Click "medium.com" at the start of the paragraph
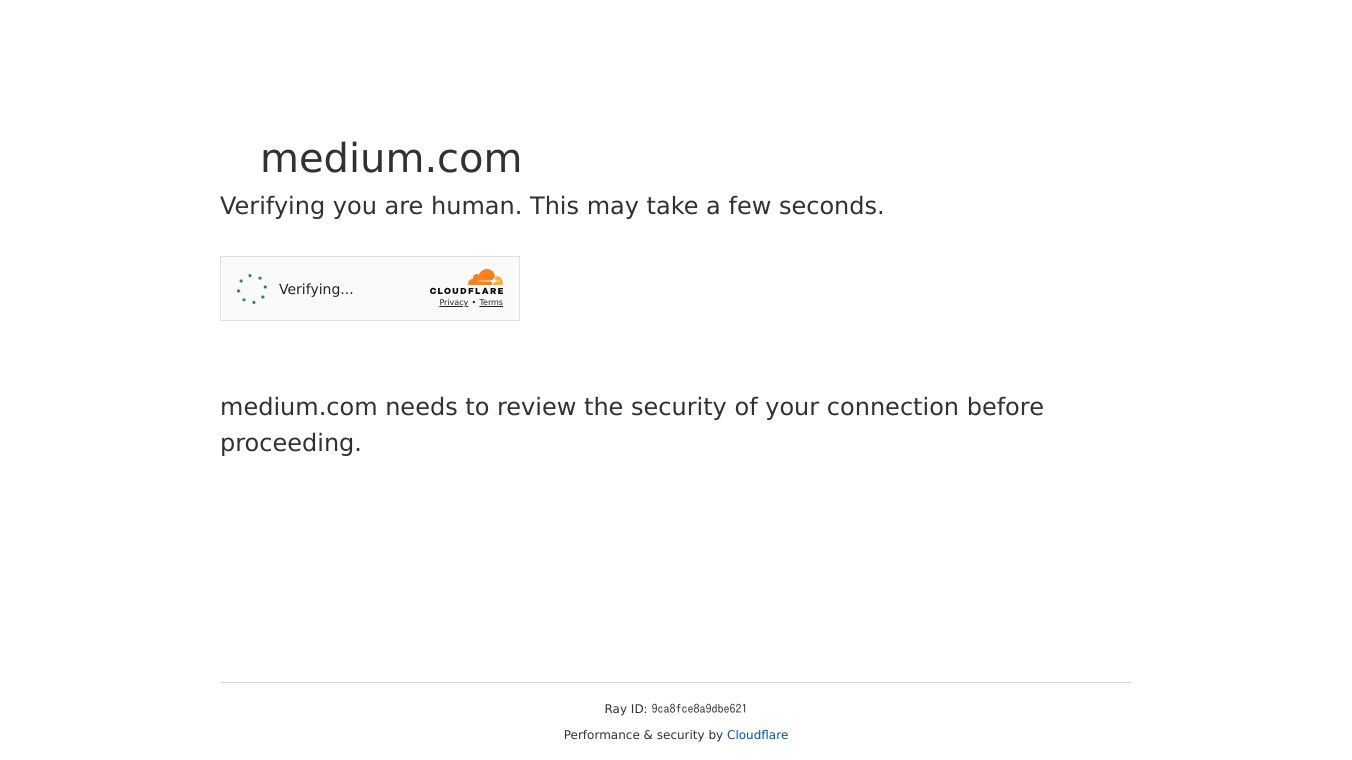 point(298,408)
